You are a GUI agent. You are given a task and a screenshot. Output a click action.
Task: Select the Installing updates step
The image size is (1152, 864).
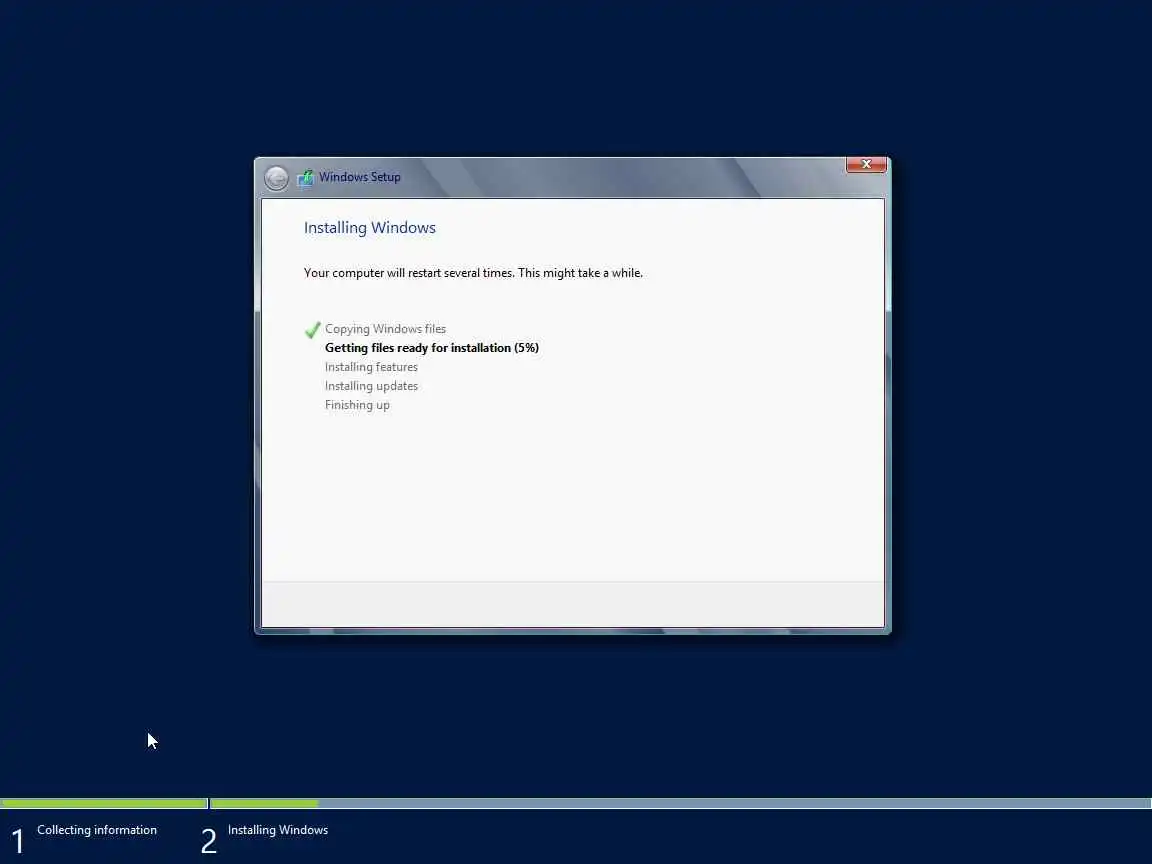click(x=371, y=386)
